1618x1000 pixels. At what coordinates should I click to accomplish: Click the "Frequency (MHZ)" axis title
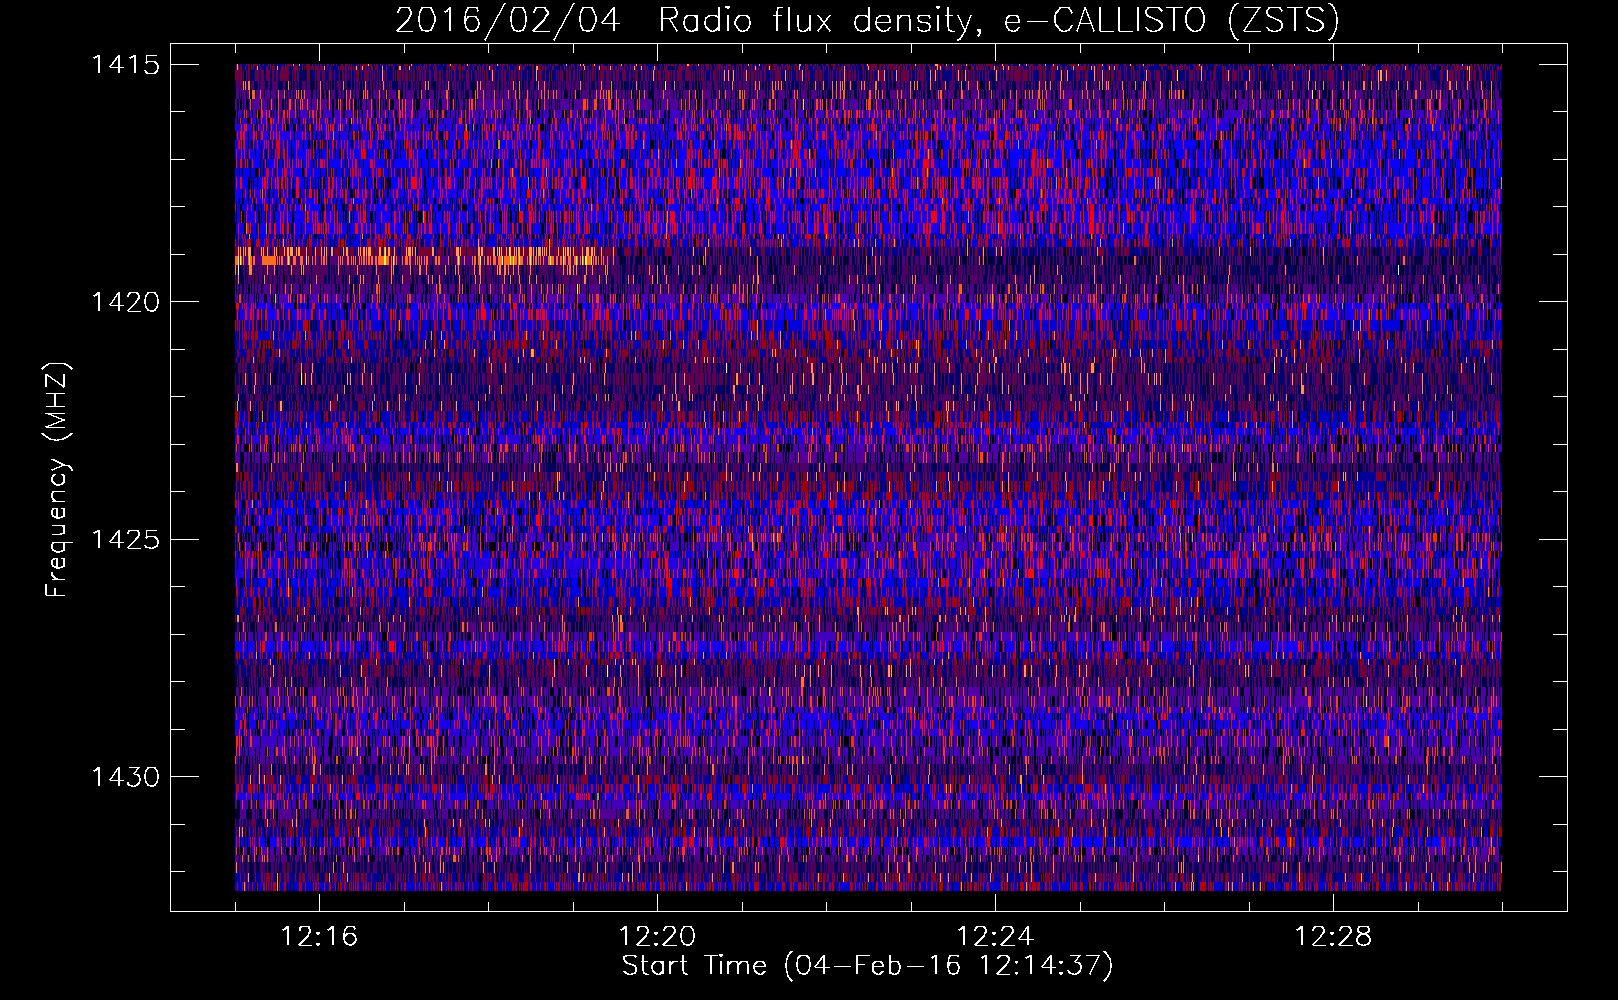(x=57, y=479)
